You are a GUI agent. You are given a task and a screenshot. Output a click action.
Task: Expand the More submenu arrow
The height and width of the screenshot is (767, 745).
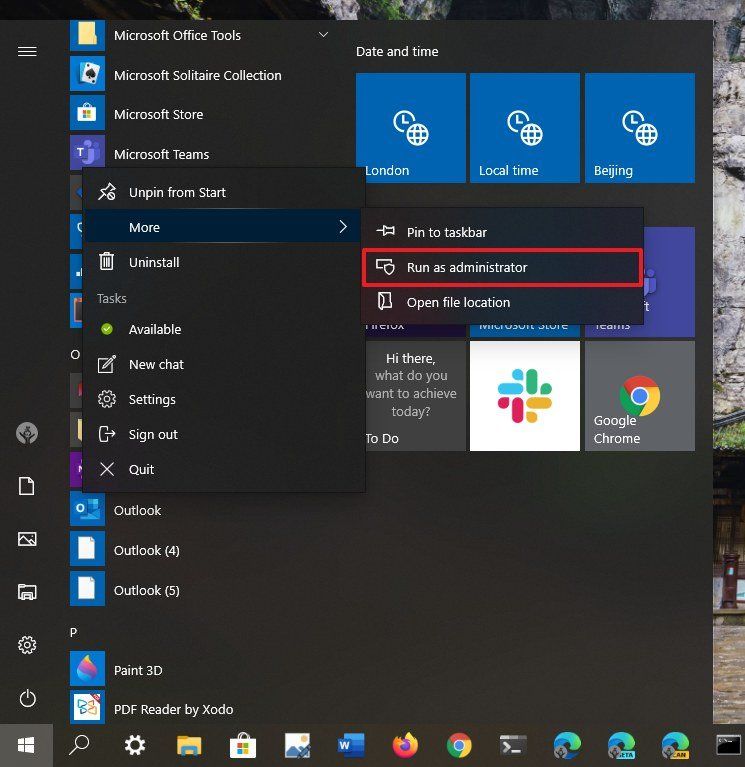click(x=343, y=227)
